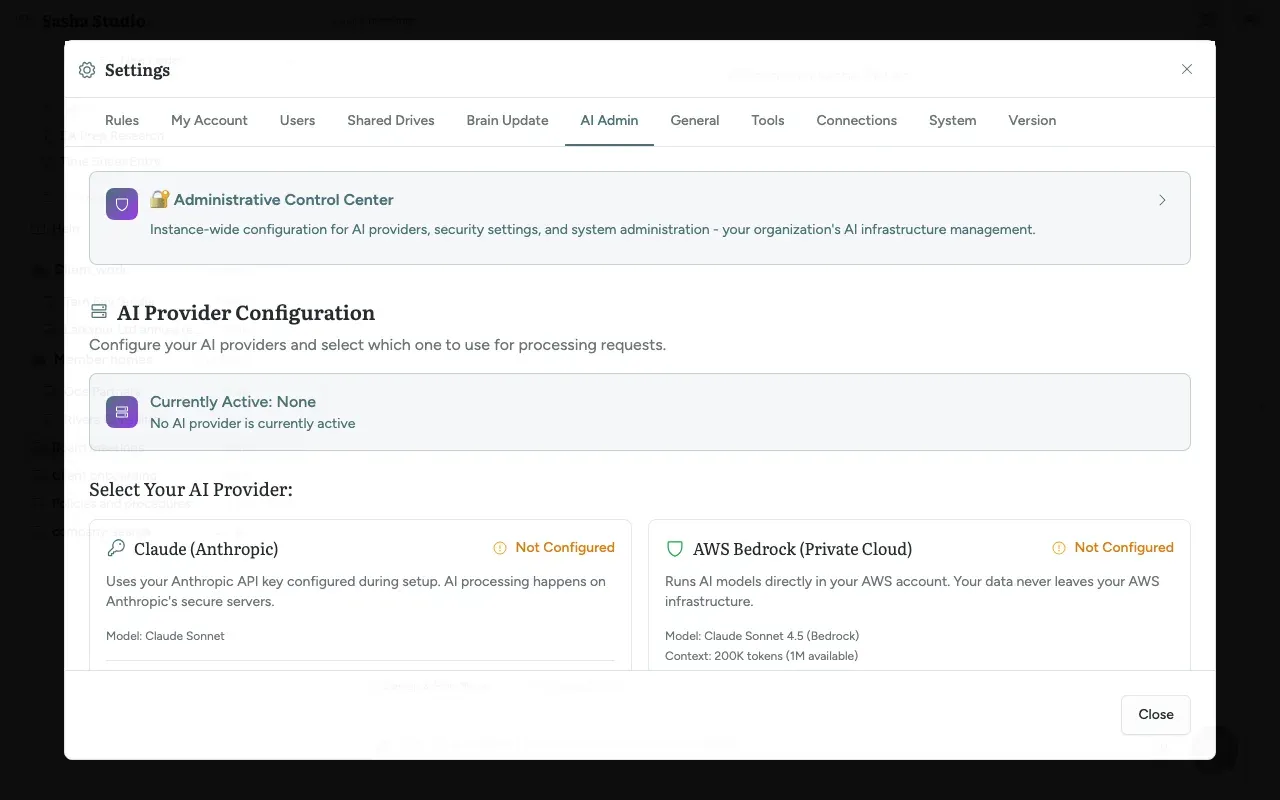Open the Rules tab
Screen dimensions: 1280x800
(122, 120)
